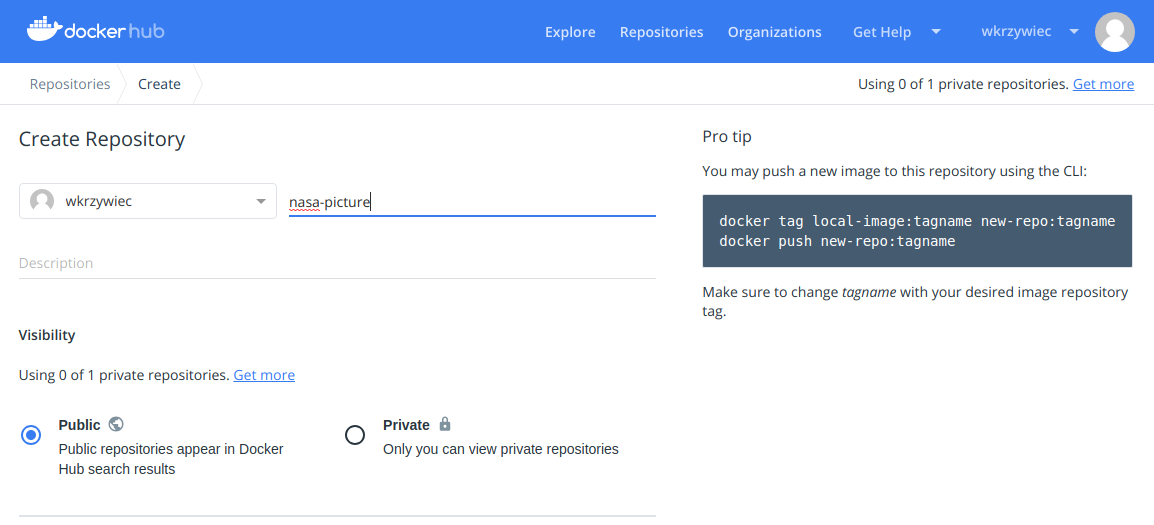
Task: Open Repositories in top navigation
Action: point(662,32)
